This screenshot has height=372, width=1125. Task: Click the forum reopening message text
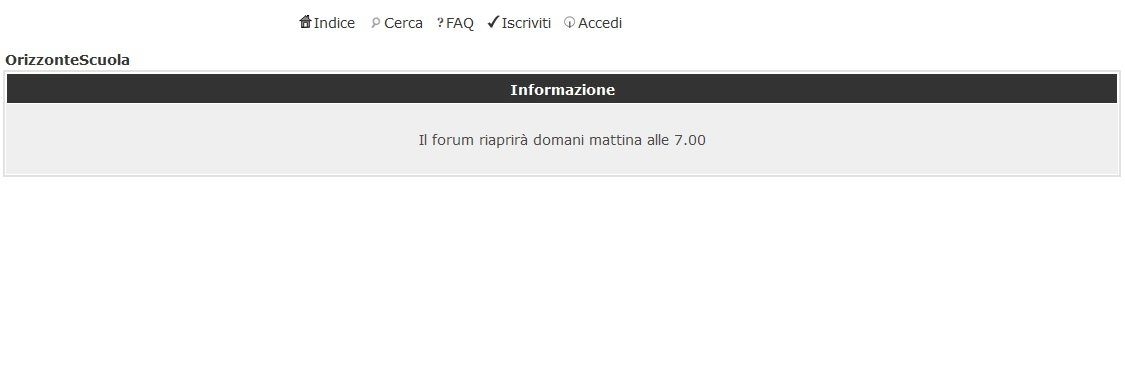[562, 140]
